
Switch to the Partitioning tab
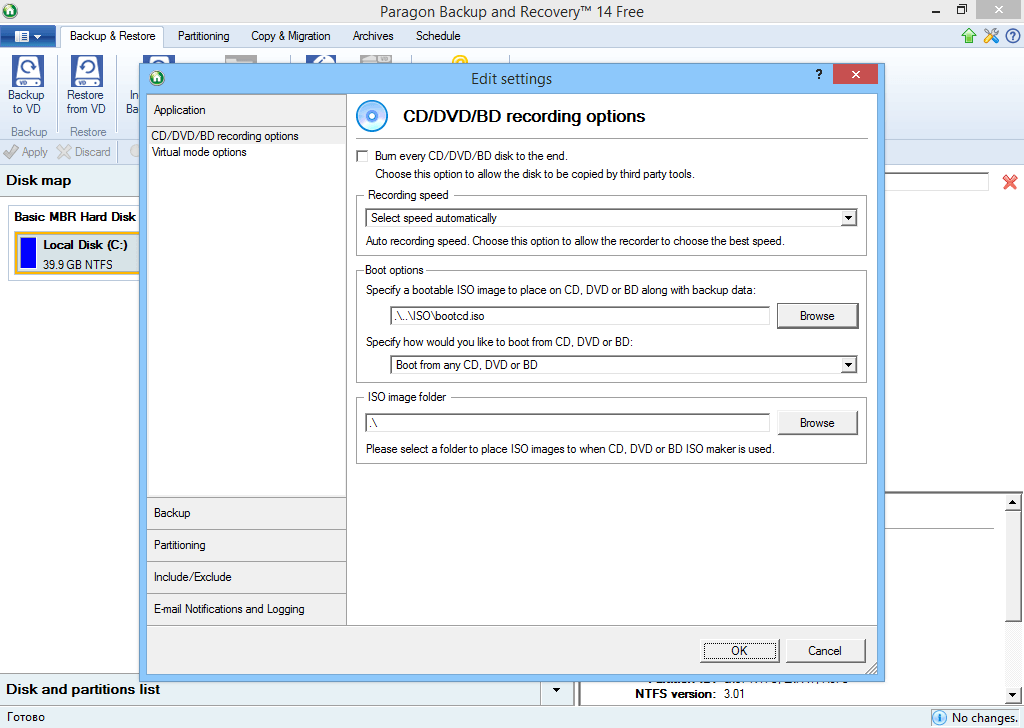coord(203,35)
